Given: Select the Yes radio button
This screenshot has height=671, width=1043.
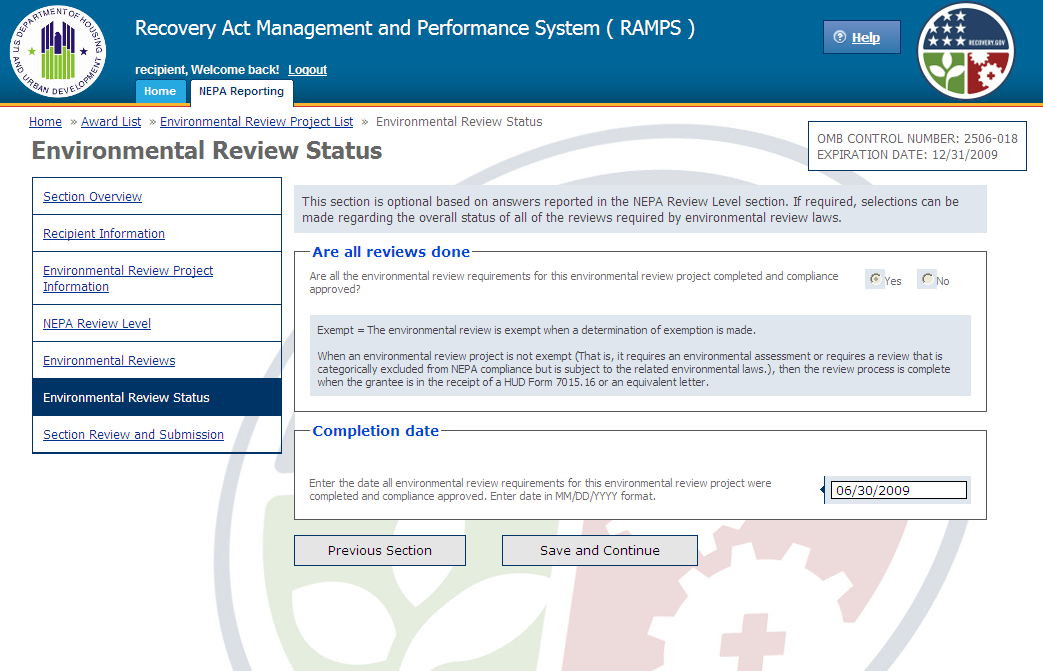Looking at the screenshot, I should pos(876,280).
